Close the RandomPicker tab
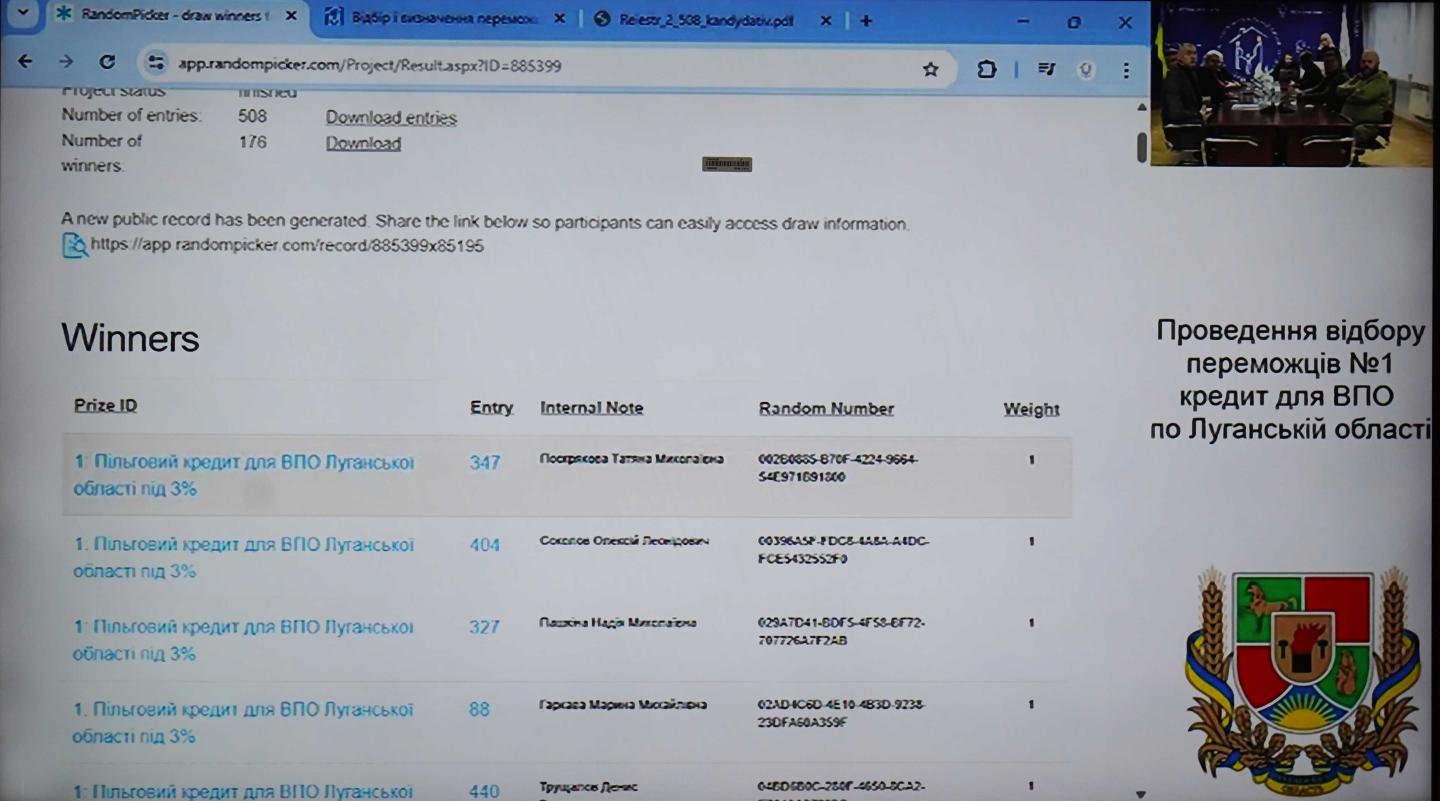This screenshot has width=1440, height=801. pyautogui.click(x=291, y=17)
